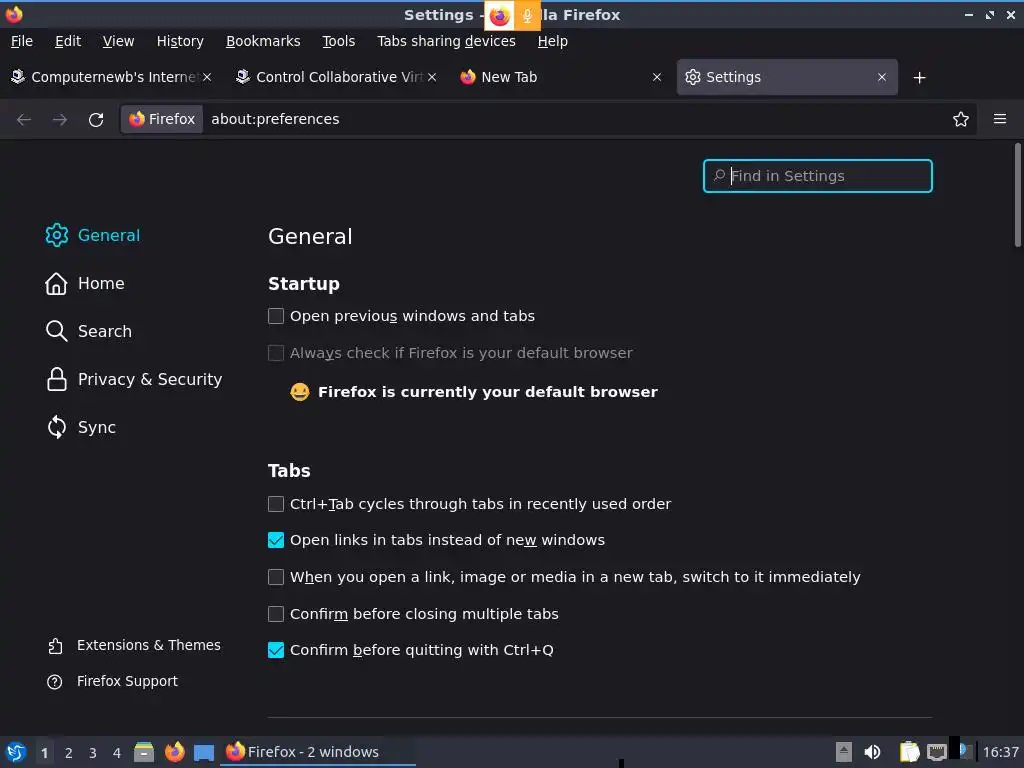This screenshot has width=1024, height=768.
Task: Open a new tab with the plus button
Action: point(920,78)
